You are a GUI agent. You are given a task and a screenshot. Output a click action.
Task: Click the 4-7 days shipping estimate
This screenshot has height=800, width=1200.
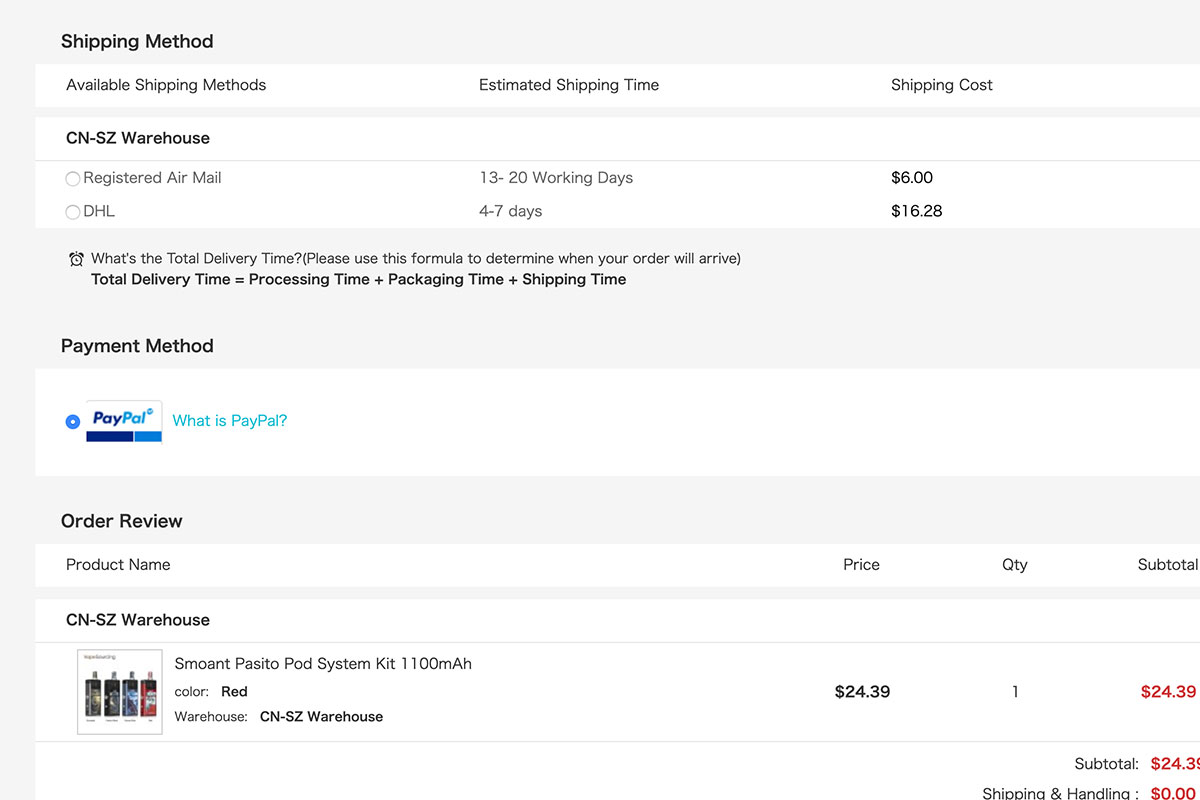(511, 211)
